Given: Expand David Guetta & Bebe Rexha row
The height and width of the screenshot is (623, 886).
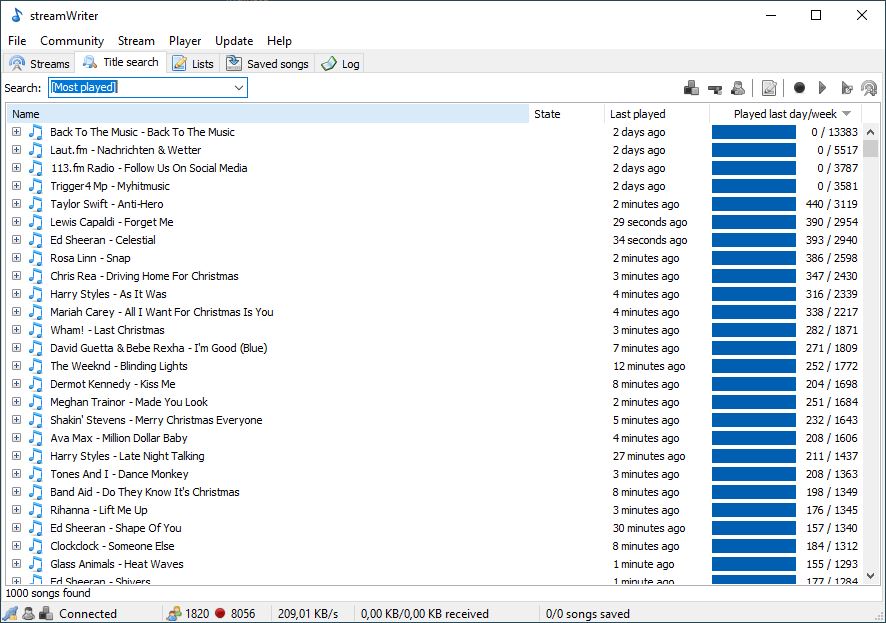Looking at the screenshot, I should point(16,348).
